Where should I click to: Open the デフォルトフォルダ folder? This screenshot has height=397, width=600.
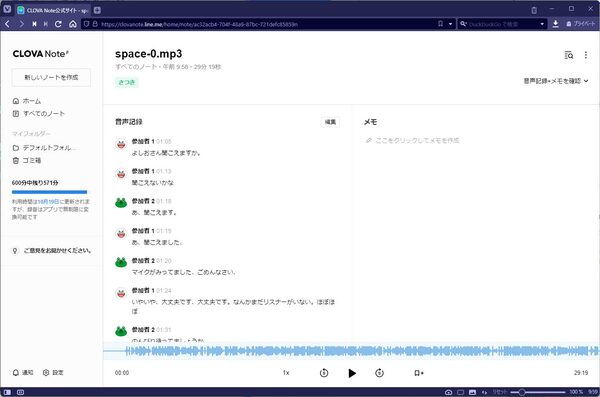(44, 148)
